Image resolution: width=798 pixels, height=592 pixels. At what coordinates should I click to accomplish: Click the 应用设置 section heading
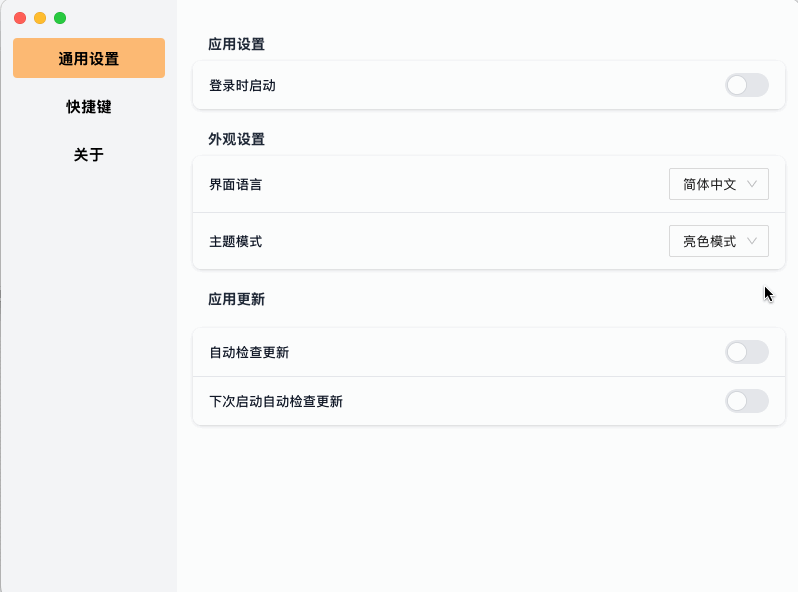(x=236, y=44)
